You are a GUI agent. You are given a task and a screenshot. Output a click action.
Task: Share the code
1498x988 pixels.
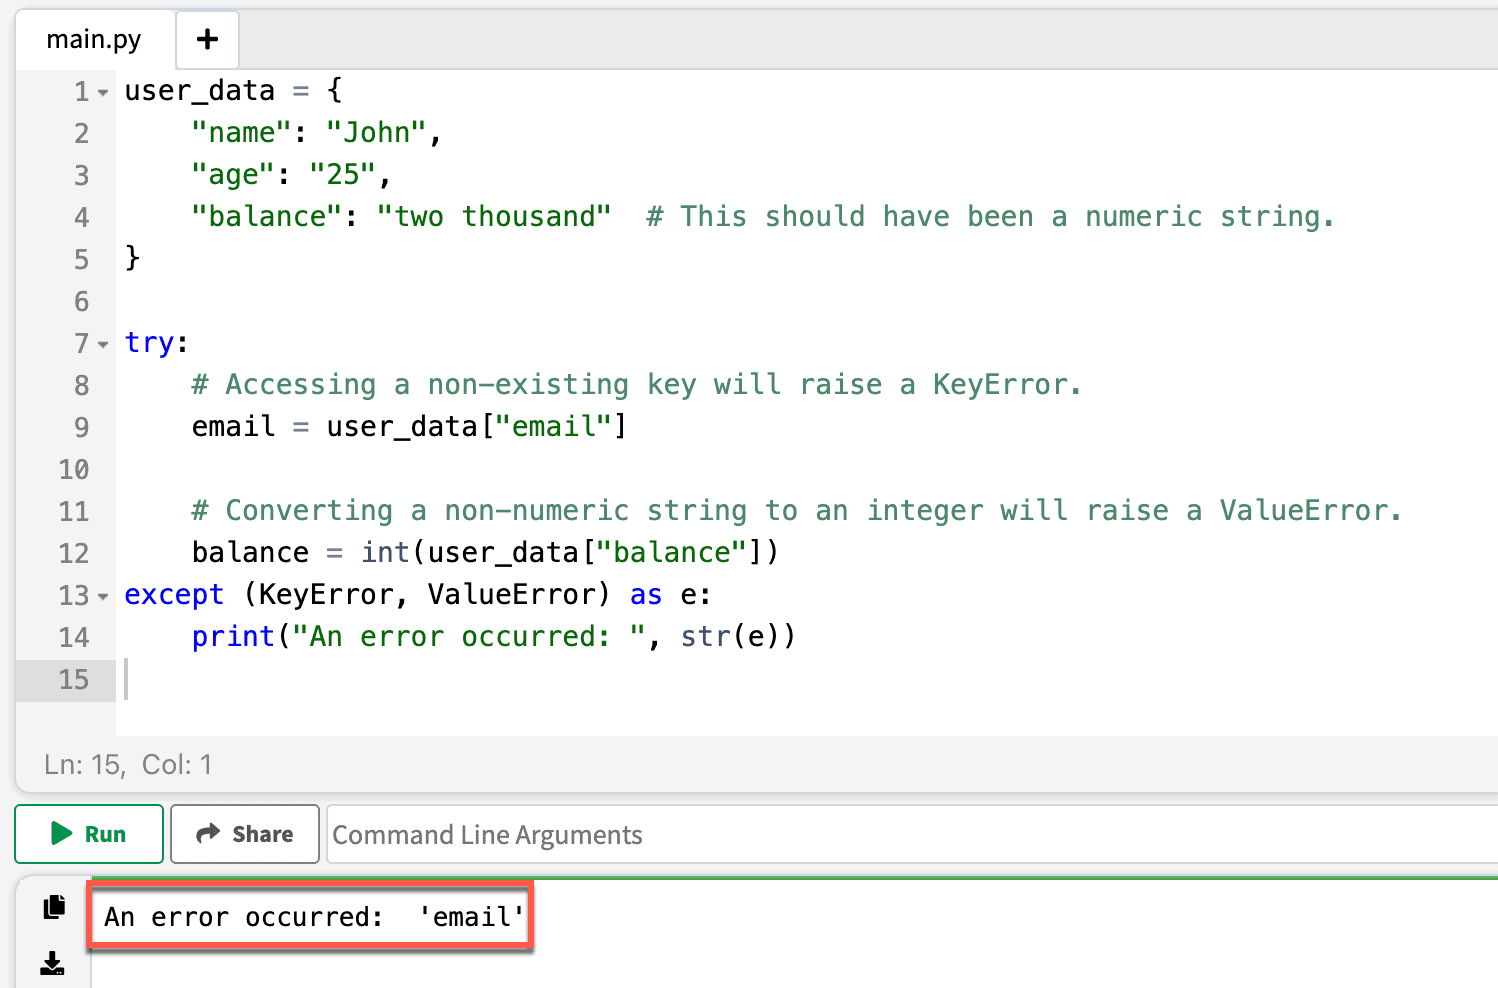(244, 833)
